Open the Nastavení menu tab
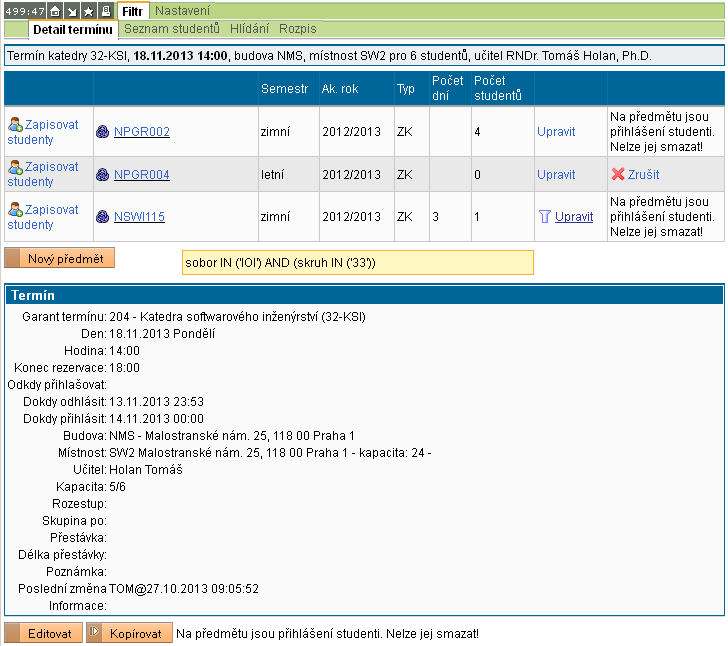Viewport: 728px width, 646px height. (x=182, y=11)
